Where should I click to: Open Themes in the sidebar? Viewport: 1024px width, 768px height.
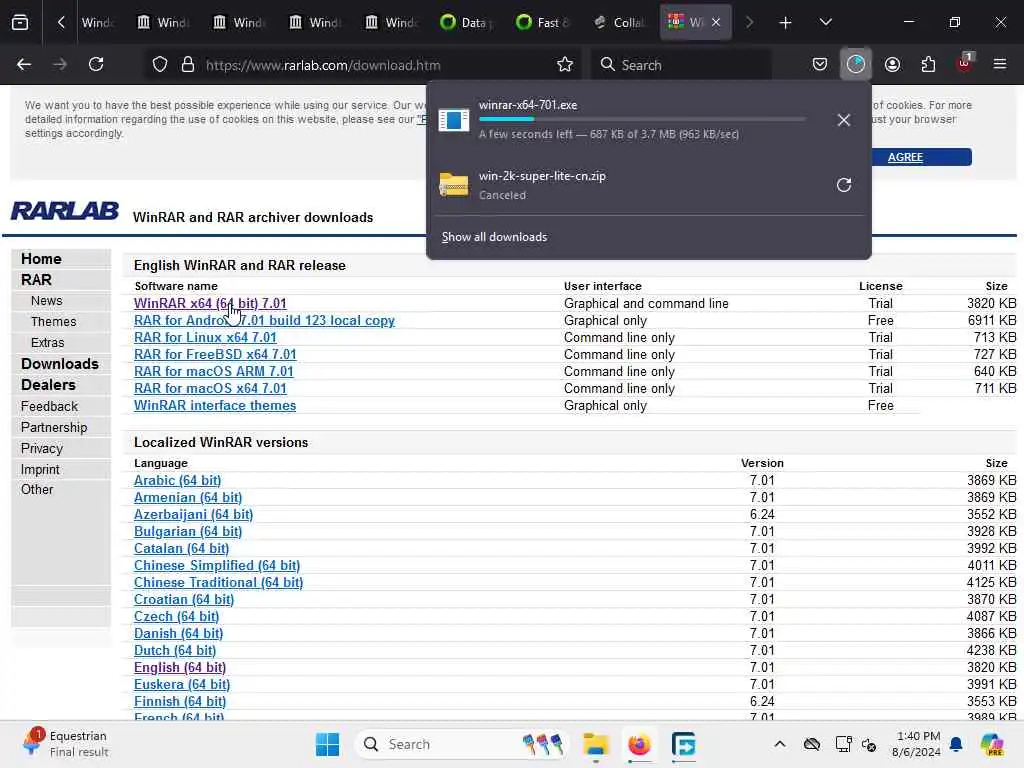click(x=54, y=321)
